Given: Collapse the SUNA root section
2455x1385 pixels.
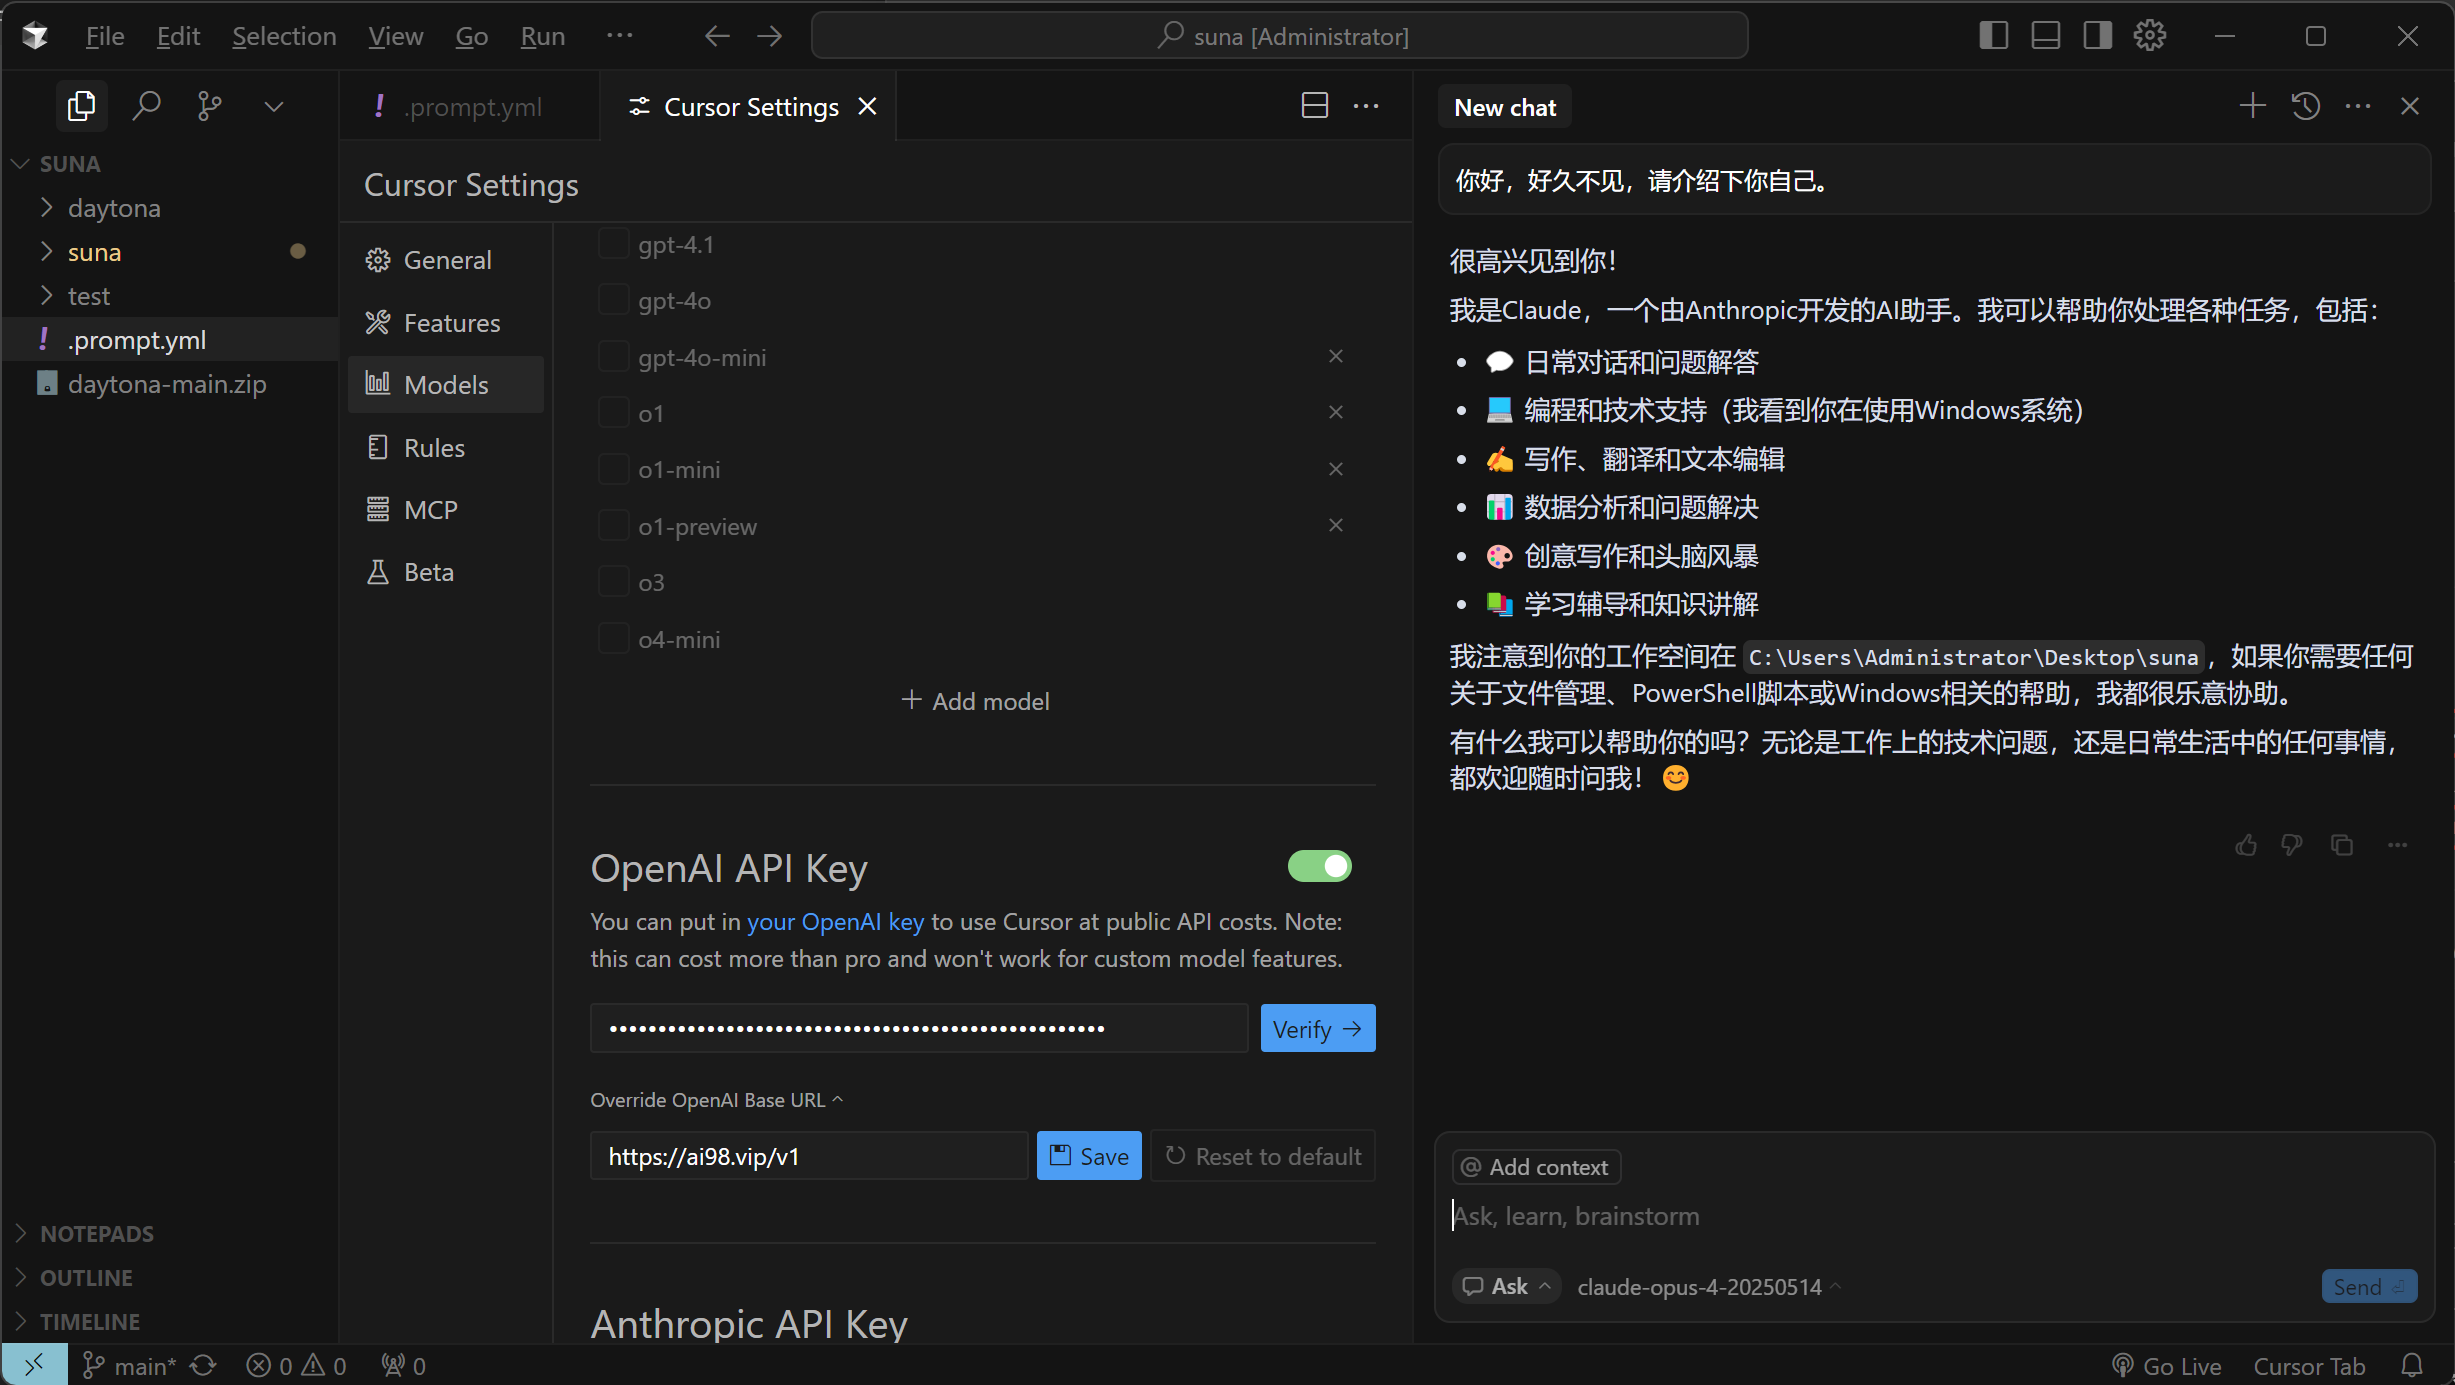Looking at the screenshot, I should click(x=20, y=163).
